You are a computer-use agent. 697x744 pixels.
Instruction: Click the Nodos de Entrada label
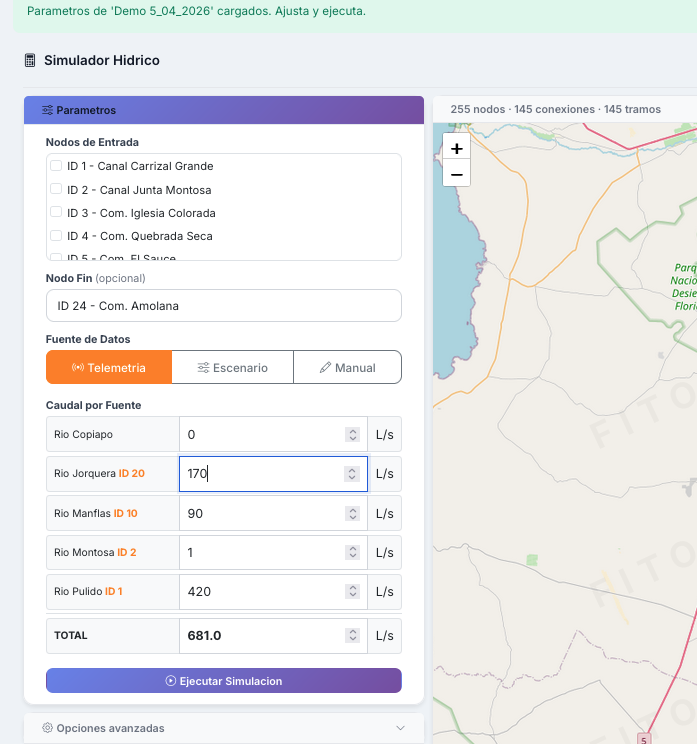92,142
